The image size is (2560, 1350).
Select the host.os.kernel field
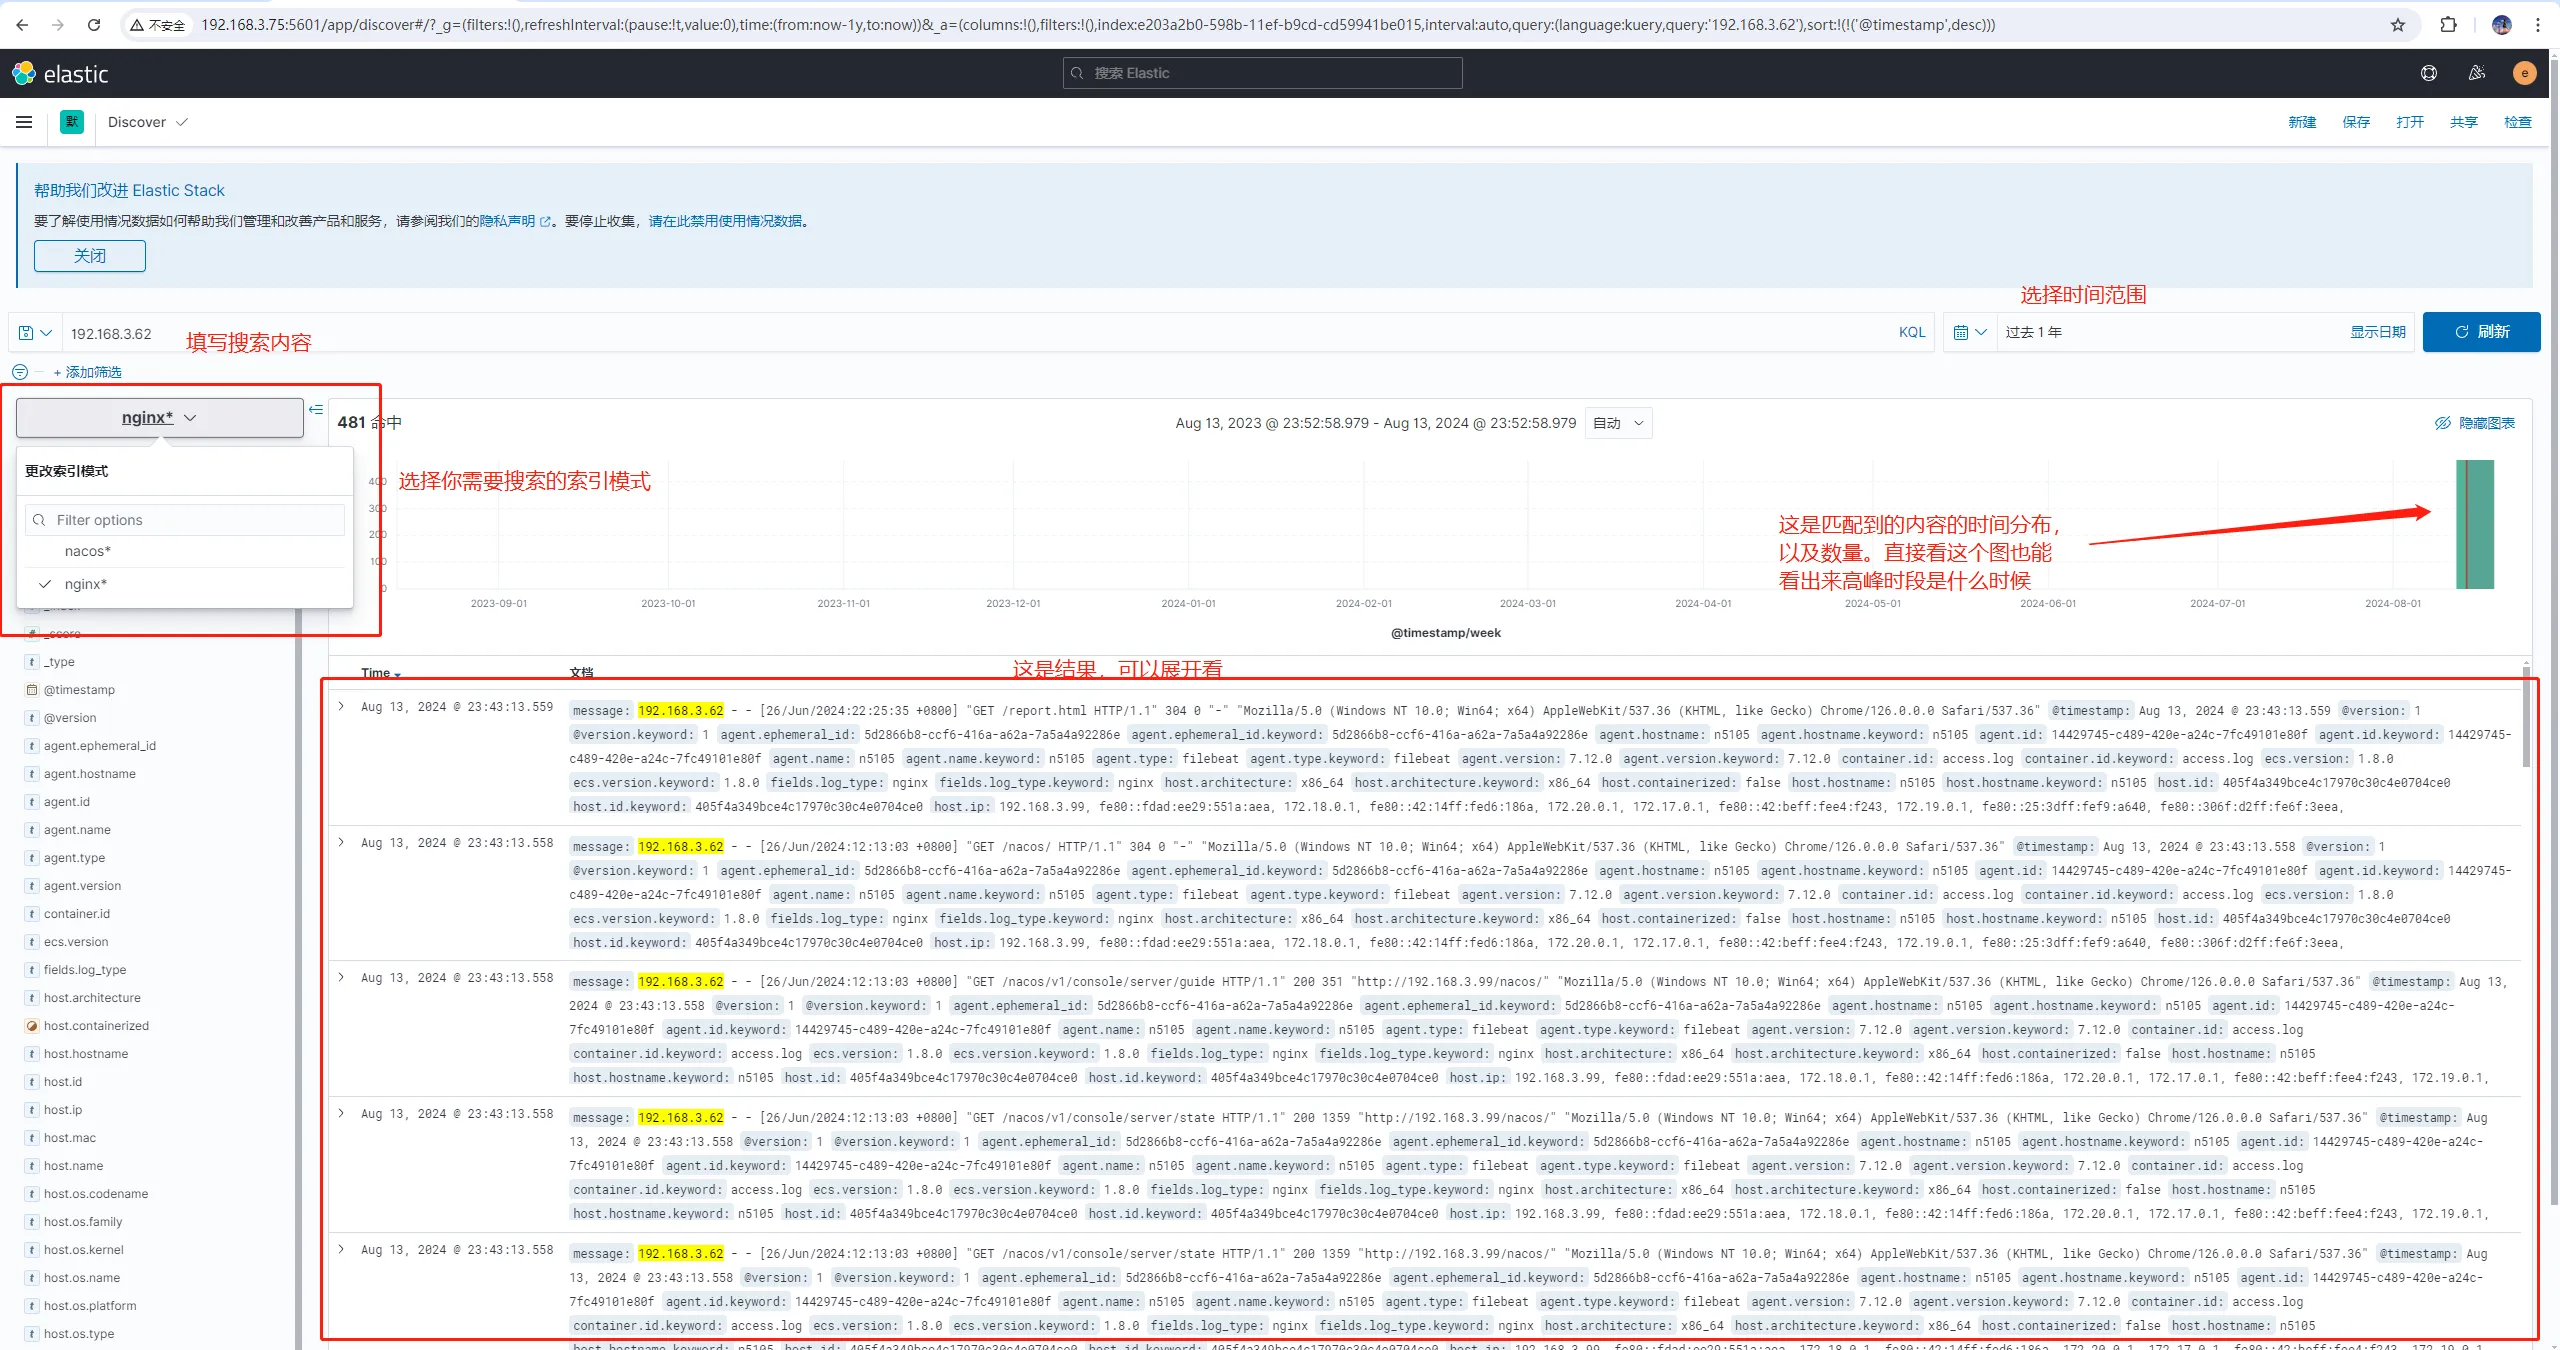pyautogui.click(x=84, y=1250)
